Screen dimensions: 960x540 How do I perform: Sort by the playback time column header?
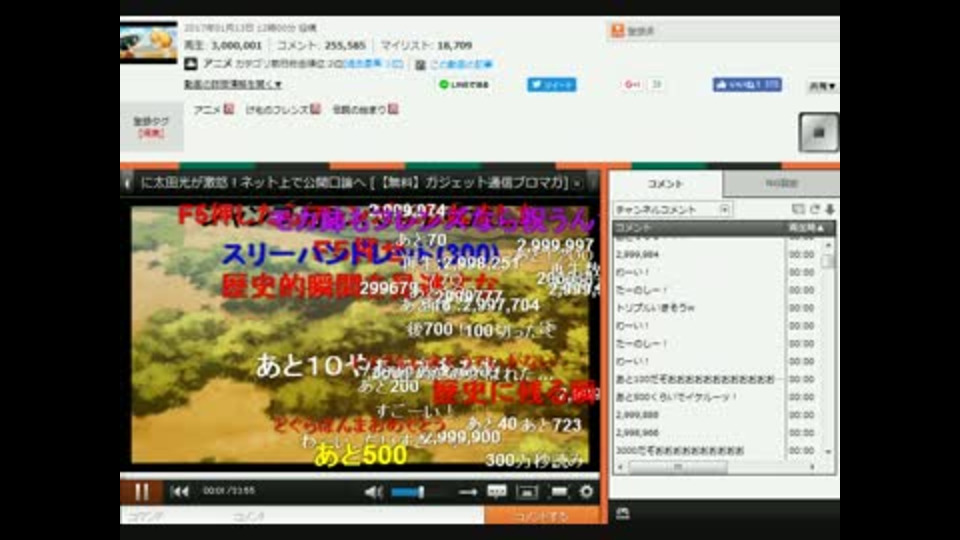(810, 227)
